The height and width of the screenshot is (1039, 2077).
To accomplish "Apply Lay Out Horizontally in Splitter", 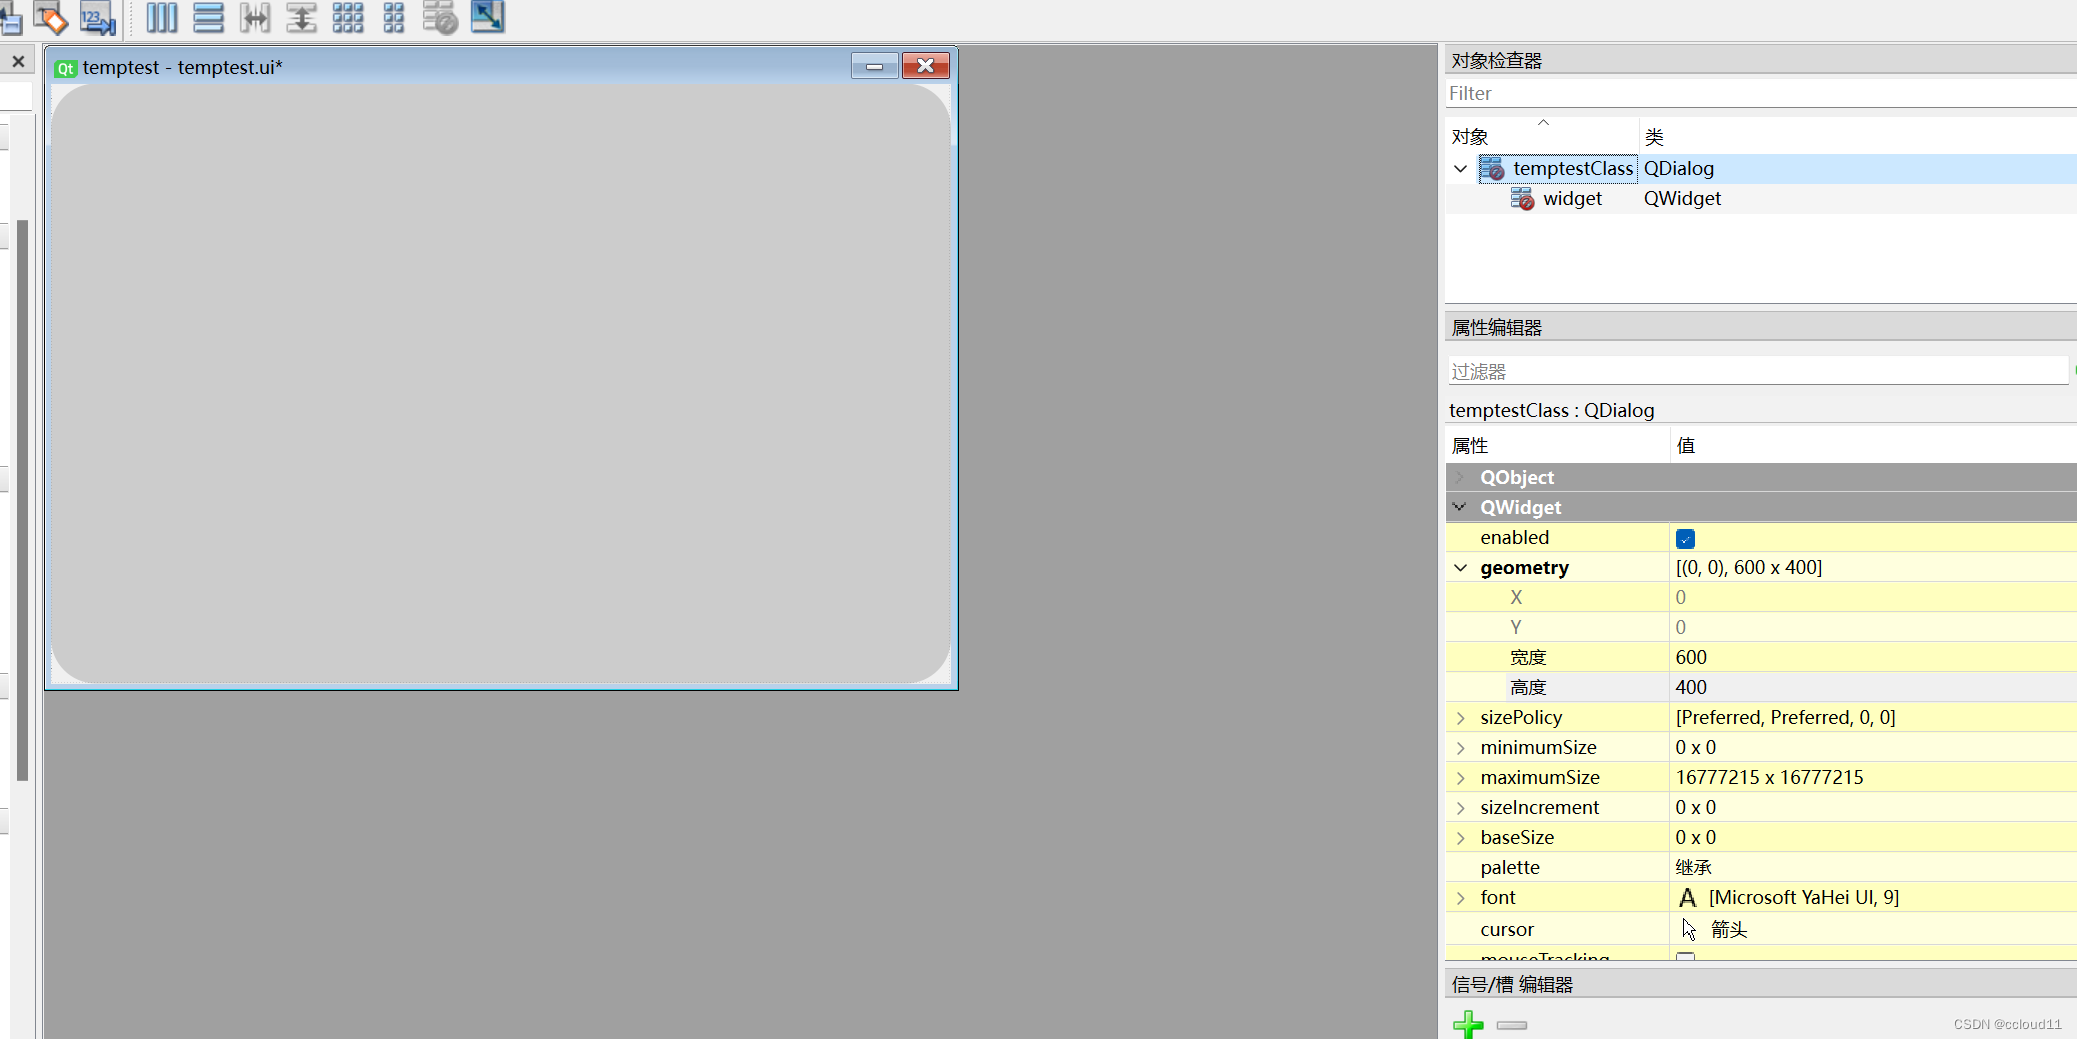I will pos(255,18).
